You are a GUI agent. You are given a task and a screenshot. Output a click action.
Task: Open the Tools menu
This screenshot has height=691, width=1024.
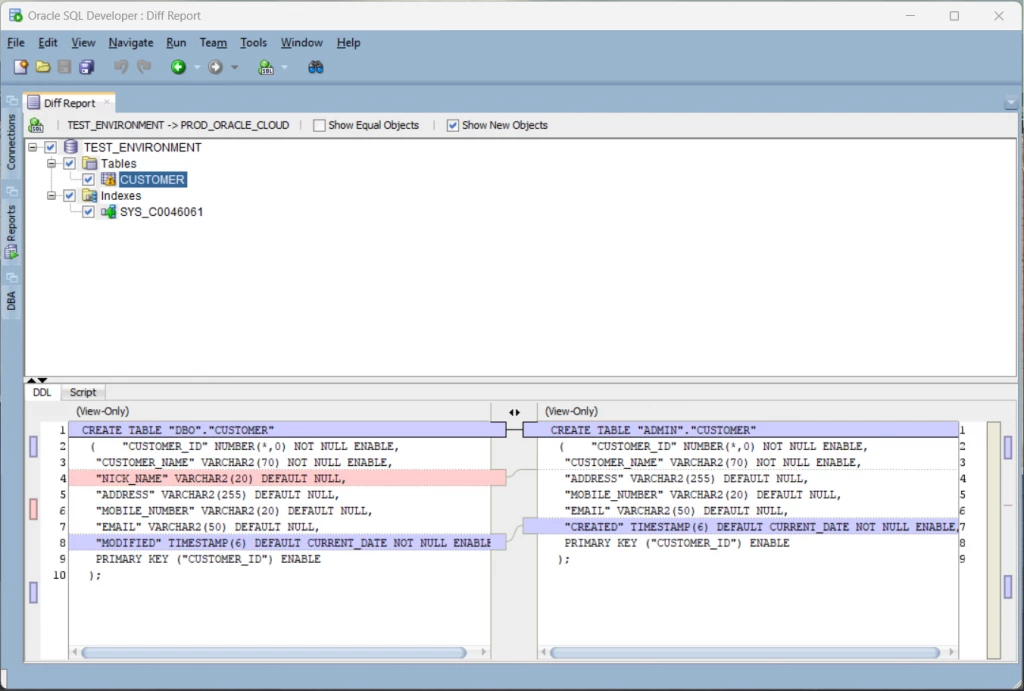(x=253, y=42)
